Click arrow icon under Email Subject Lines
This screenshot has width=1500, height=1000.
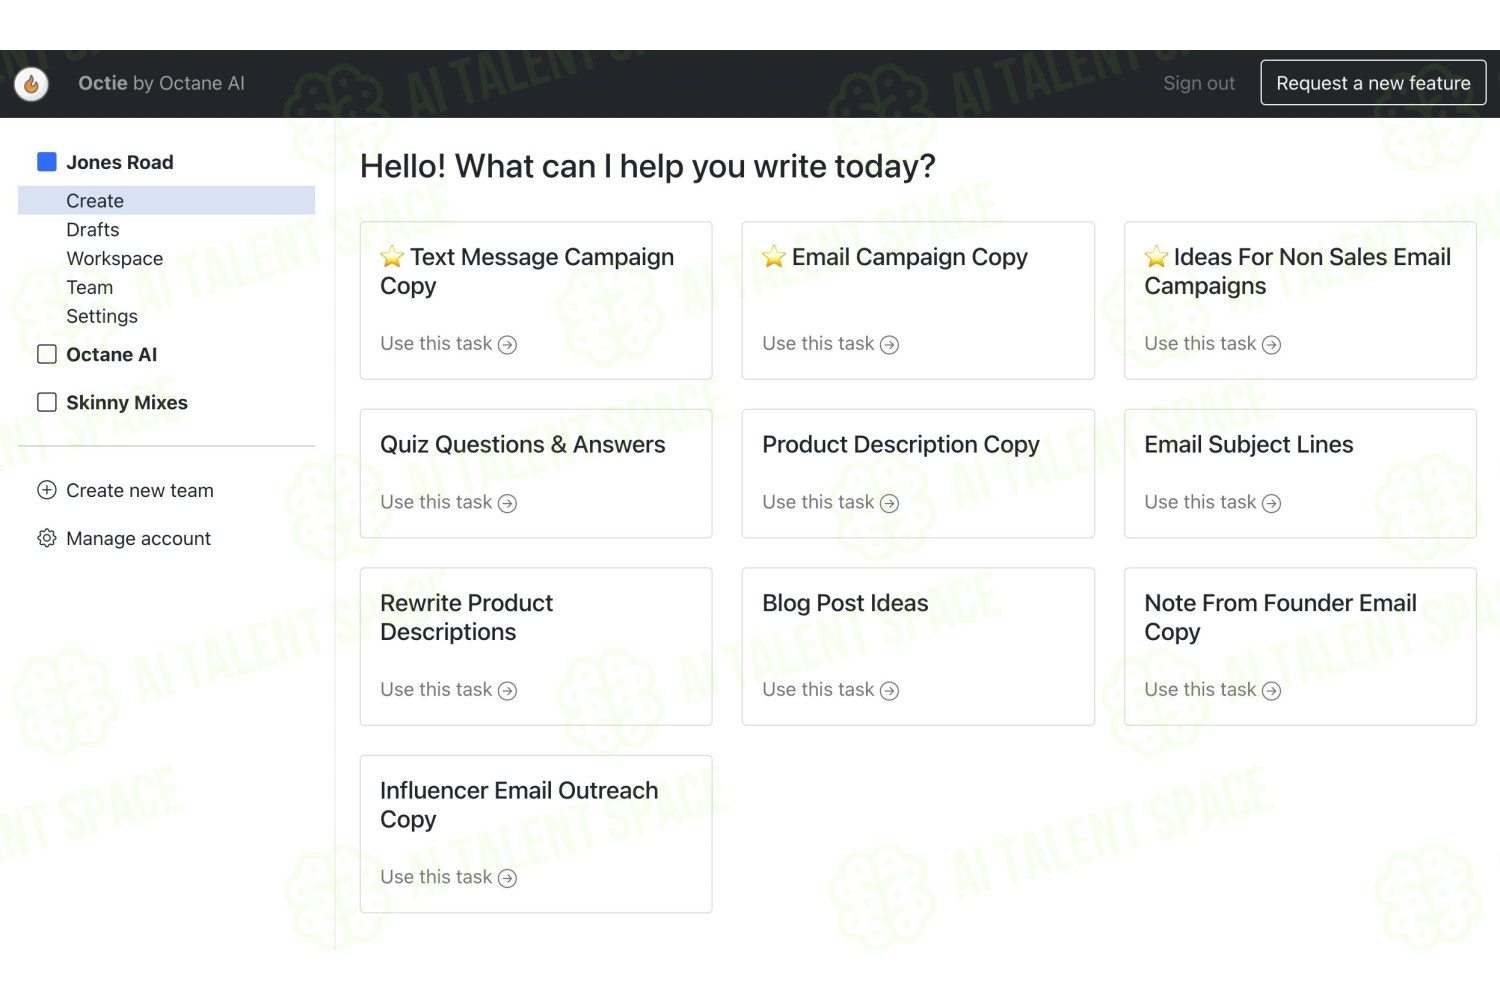click(1272, 503)
